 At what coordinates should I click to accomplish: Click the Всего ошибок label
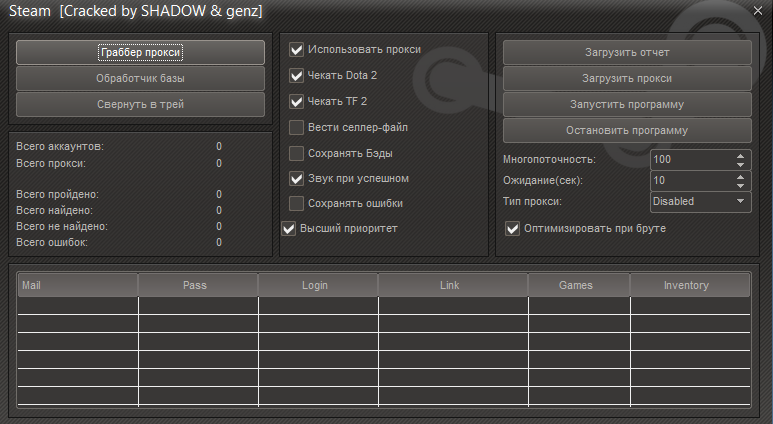tap(52, 243)
